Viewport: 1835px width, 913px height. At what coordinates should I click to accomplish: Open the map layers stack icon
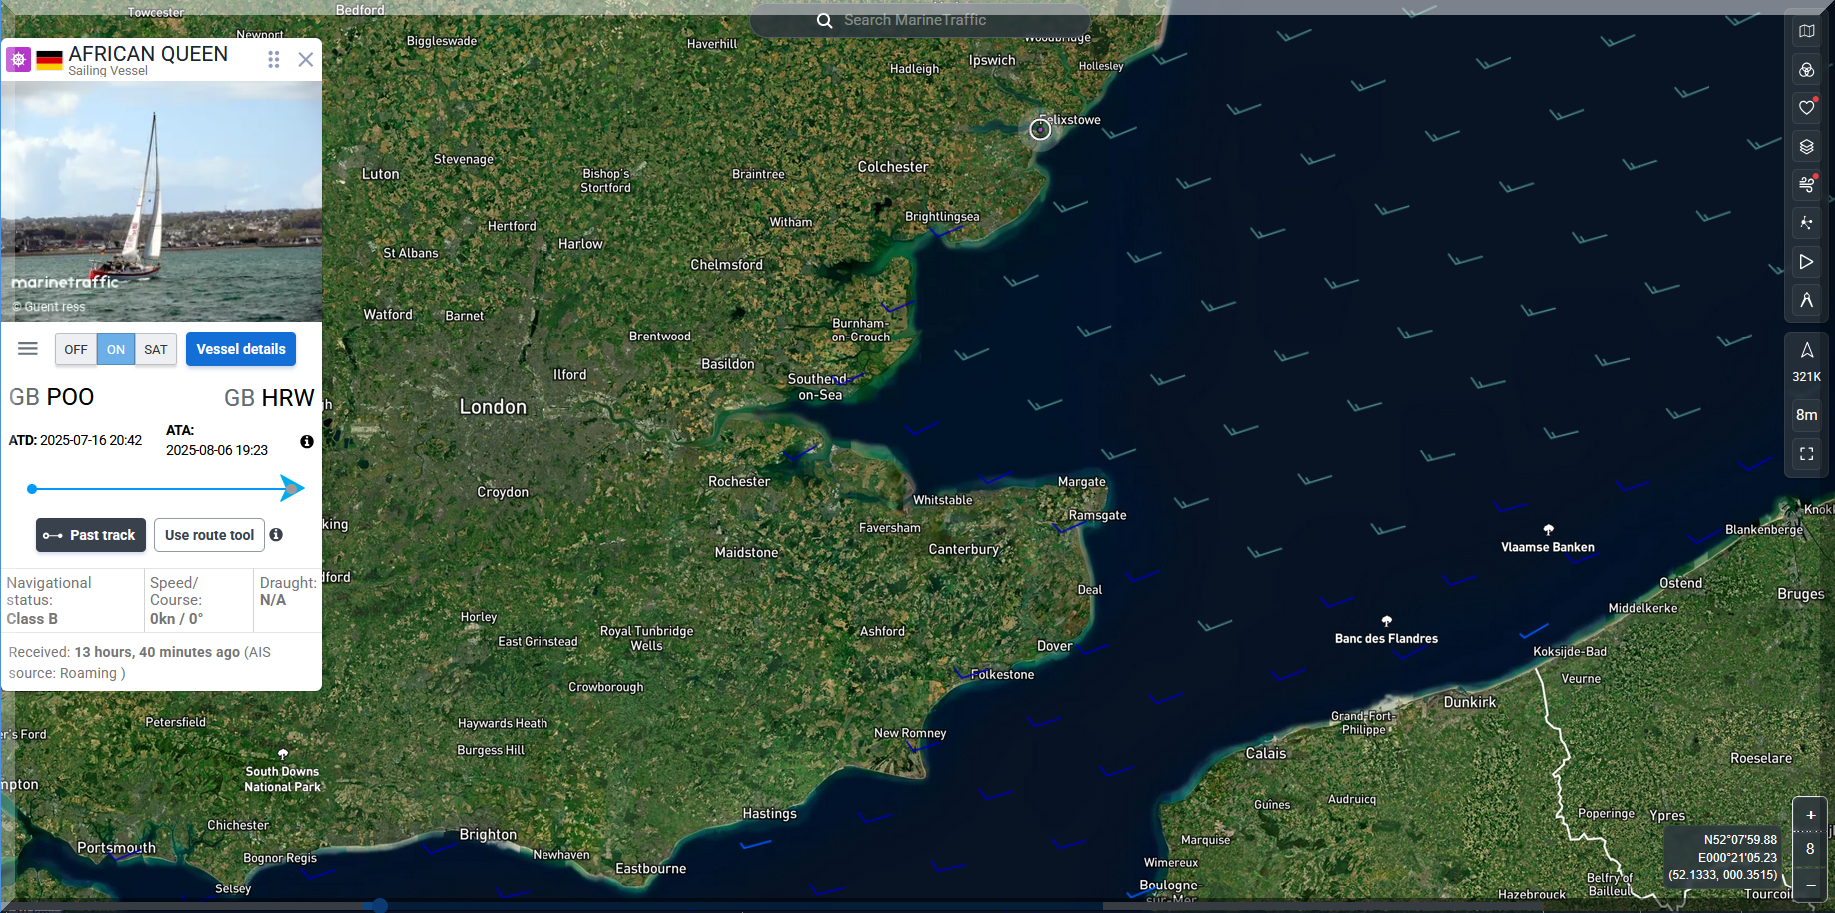(1806, 147)
